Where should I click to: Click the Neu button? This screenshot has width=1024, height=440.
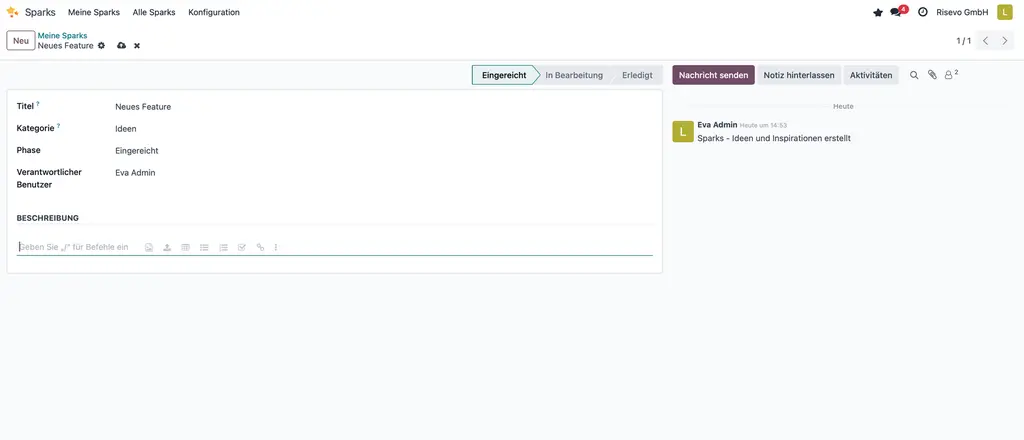[21, 40]
